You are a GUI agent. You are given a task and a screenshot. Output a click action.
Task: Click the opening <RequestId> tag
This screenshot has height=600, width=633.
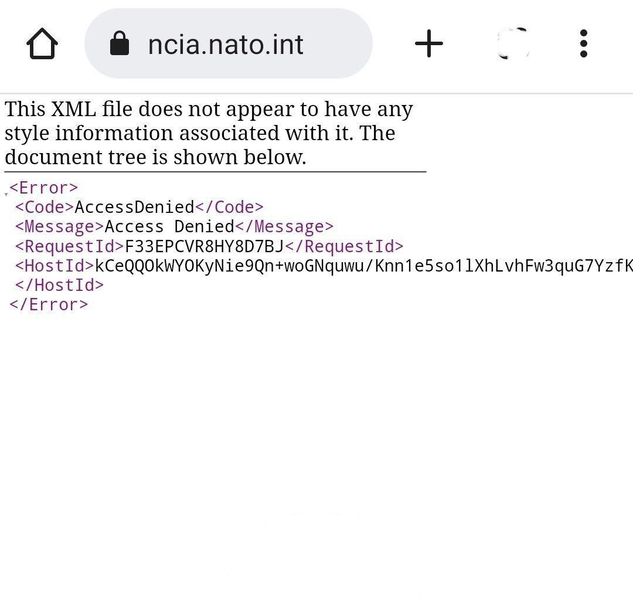pos(69,246)
